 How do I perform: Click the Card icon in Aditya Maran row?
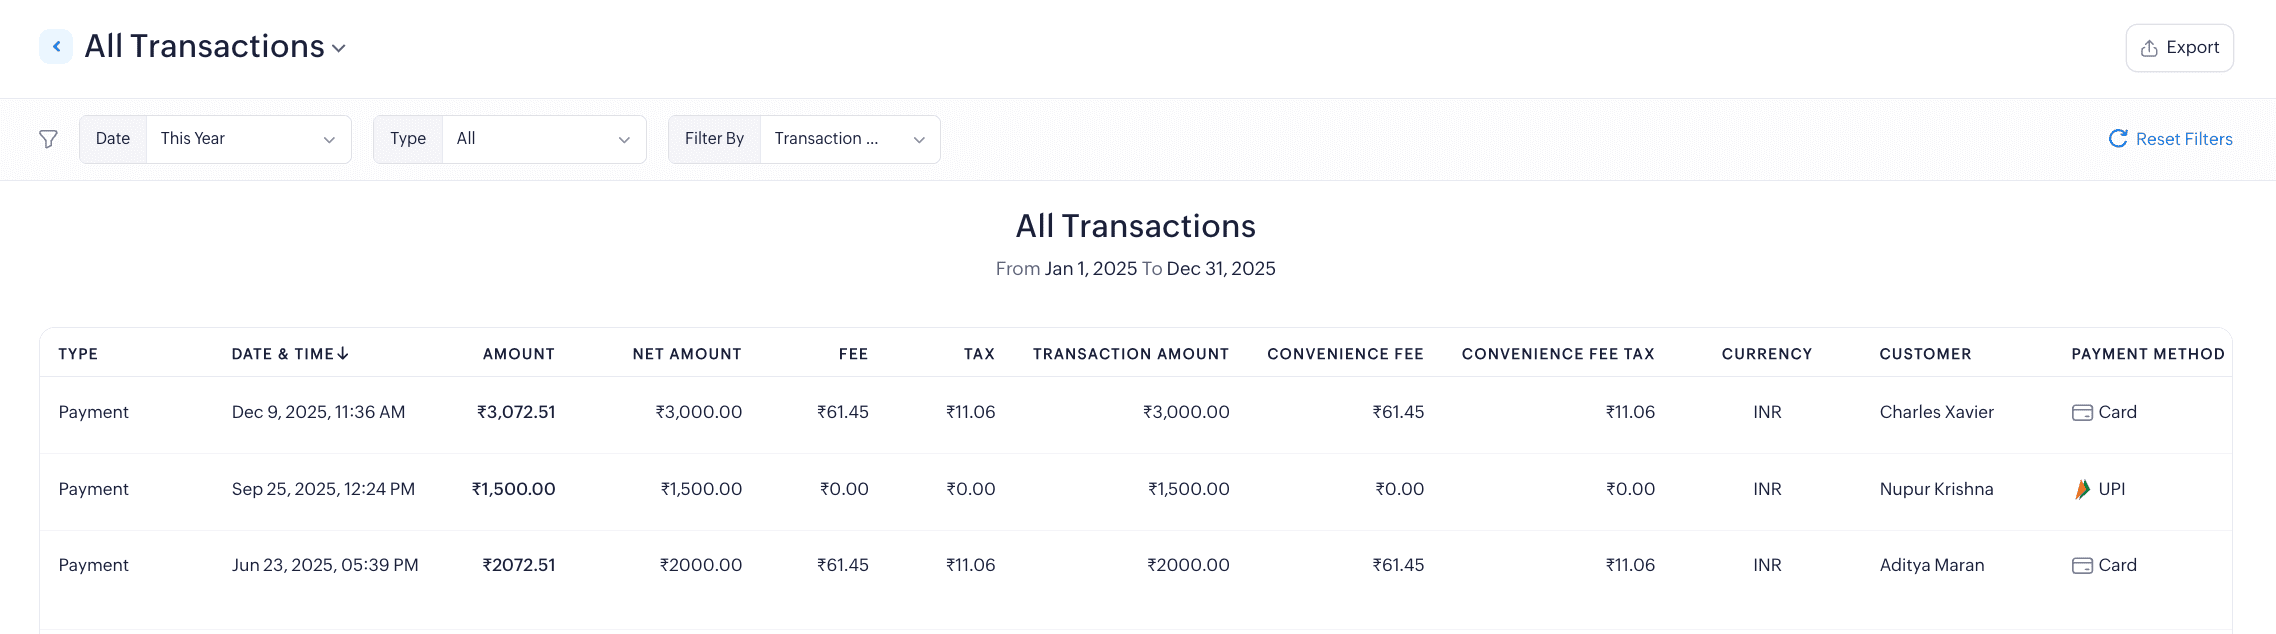2082,565
